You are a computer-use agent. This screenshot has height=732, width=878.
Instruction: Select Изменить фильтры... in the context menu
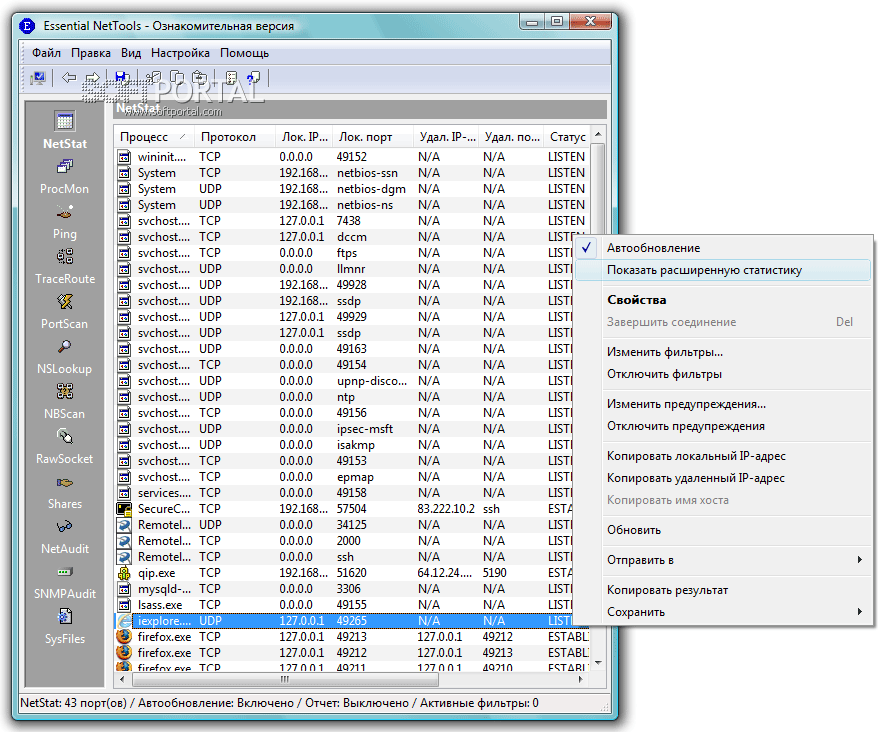(x=723, y=352)
